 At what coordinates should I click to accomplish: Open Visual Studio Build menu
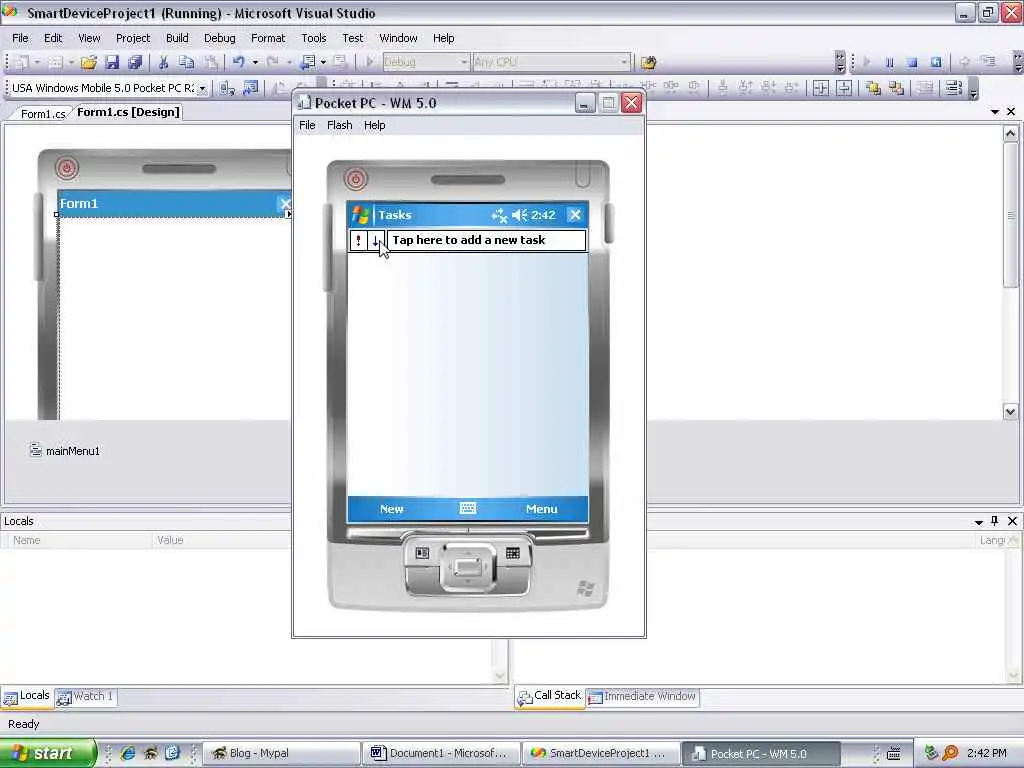click(x=177, y=38)
